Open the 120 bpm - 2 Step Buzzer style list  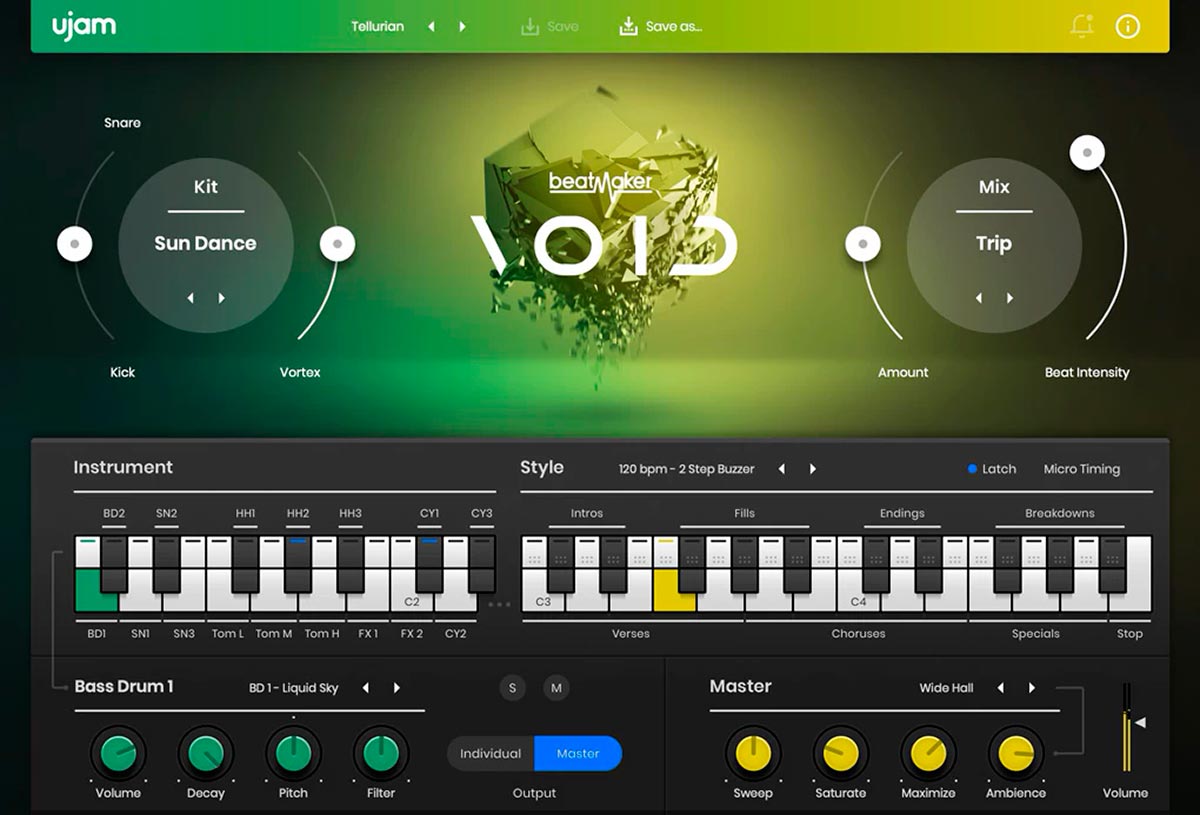pyautogui.click(x=686, y=469)
